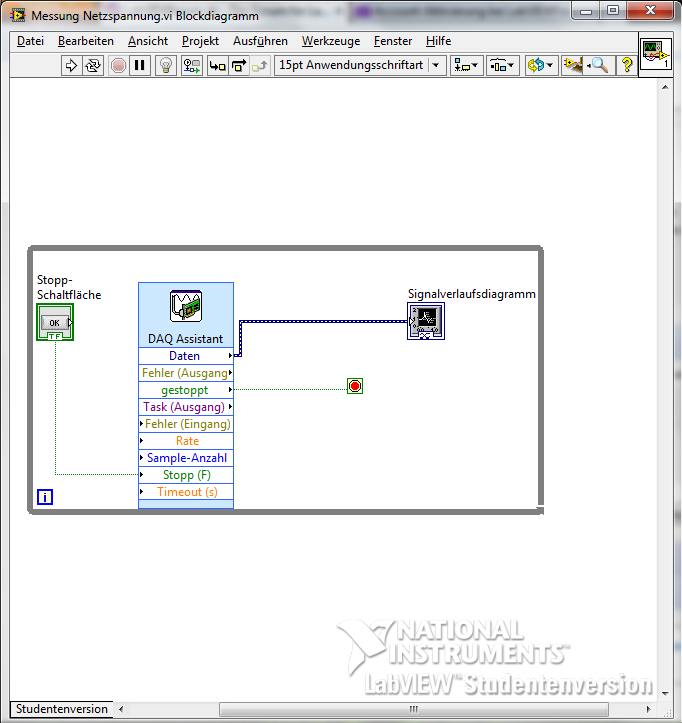682x723 pixels.
Task: Click the Fehler (Ausgang) terminal
Action: [186, 373]
